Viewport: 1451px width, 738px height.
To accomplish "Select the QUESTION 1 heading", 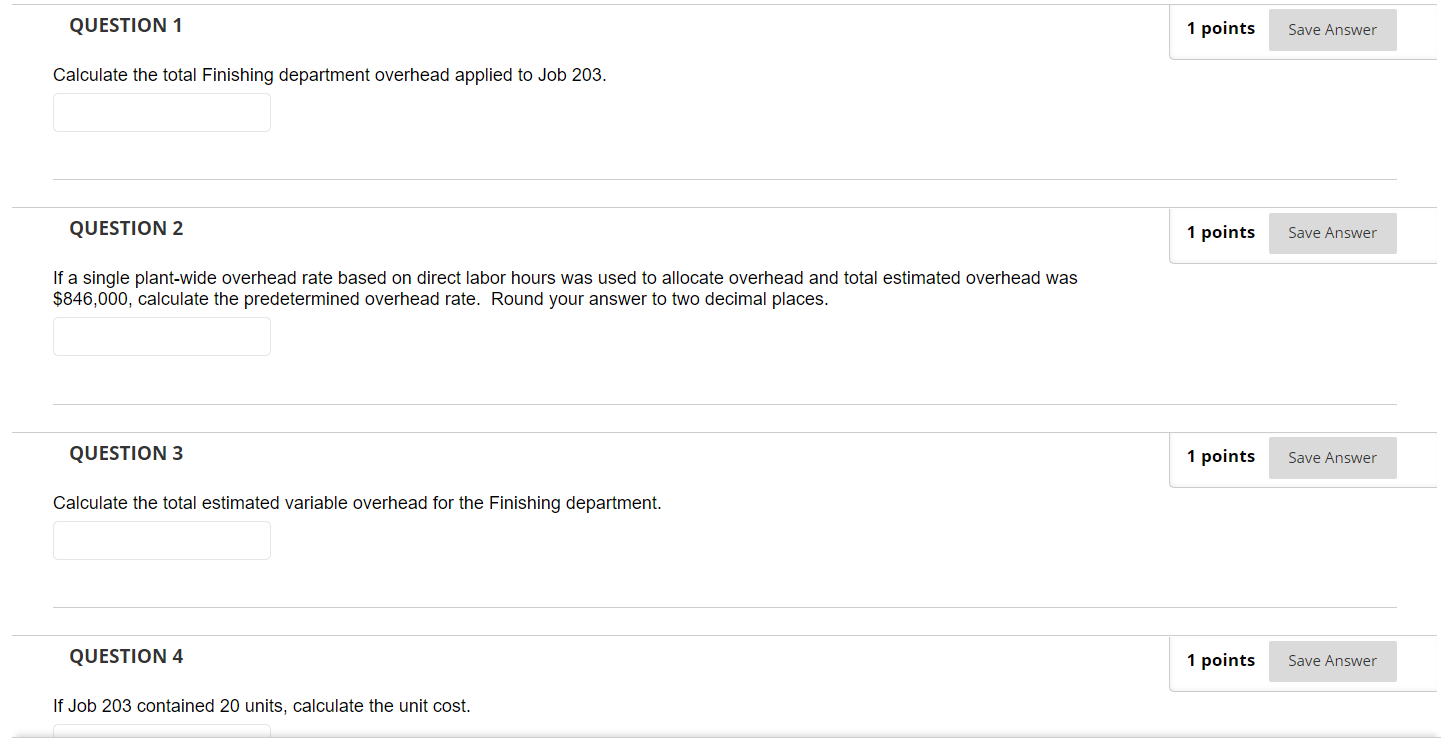I will coord(126,25).
